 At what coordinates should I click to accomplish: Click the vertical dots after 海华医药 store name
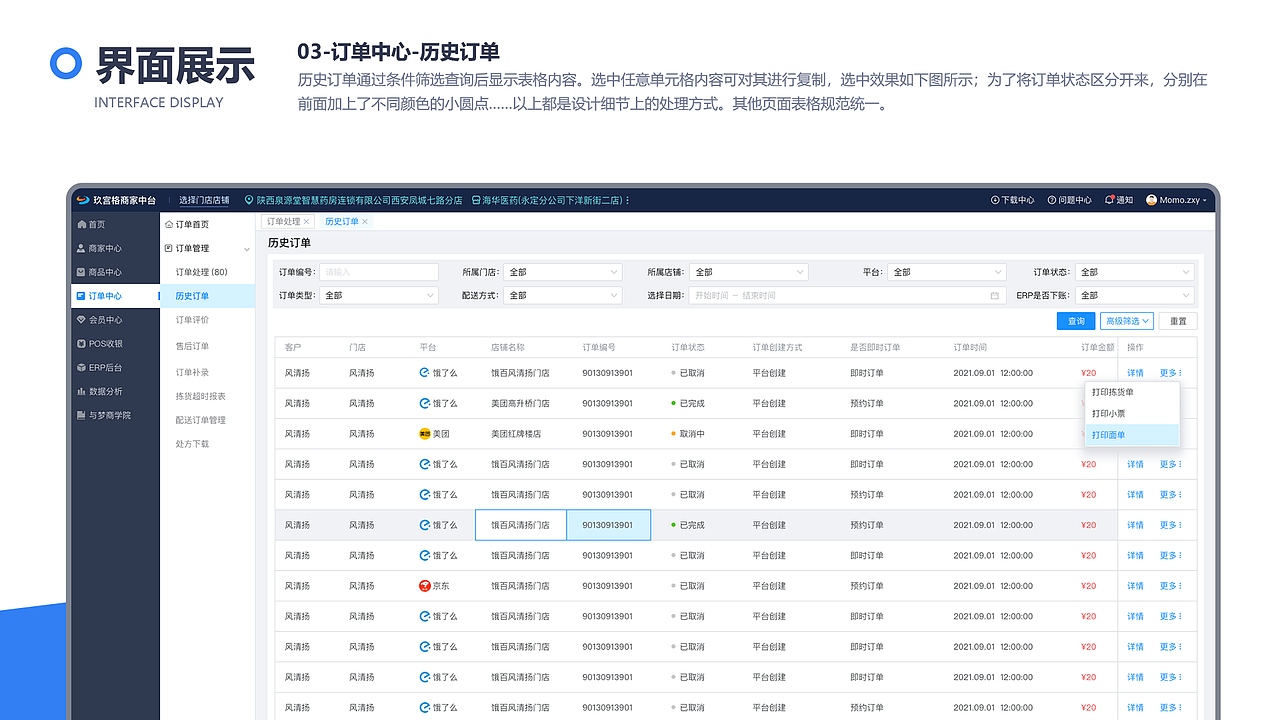click(x=627, y=200)
